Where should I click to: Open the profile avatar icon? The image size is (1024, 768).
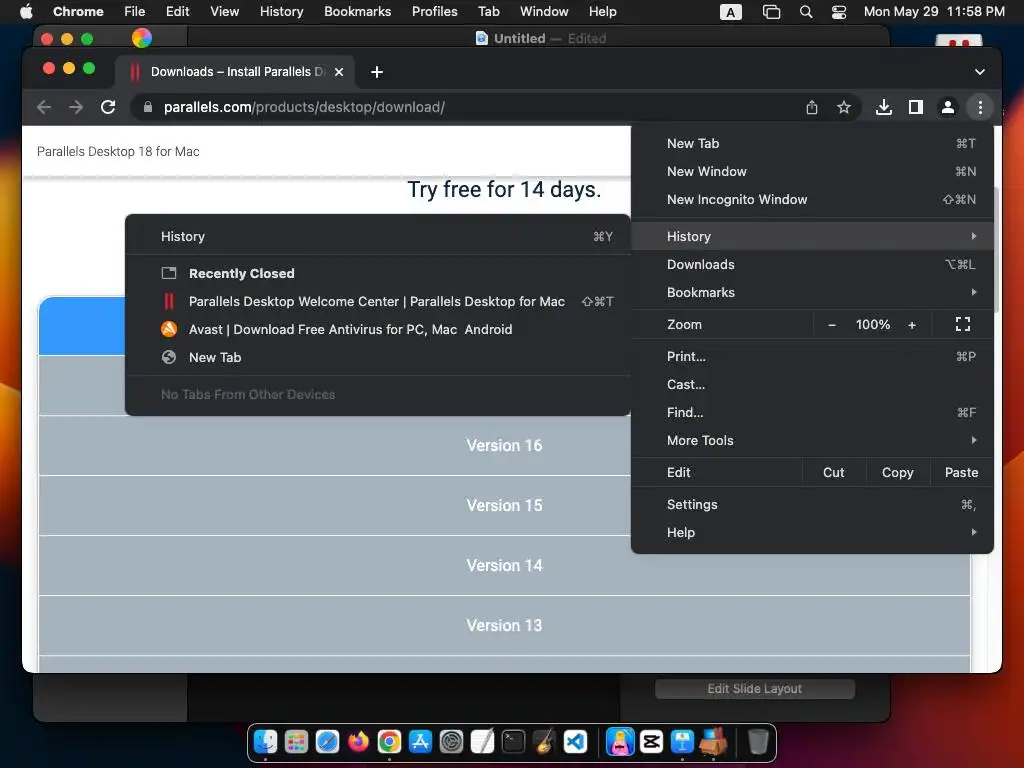[x=948, y=107]
